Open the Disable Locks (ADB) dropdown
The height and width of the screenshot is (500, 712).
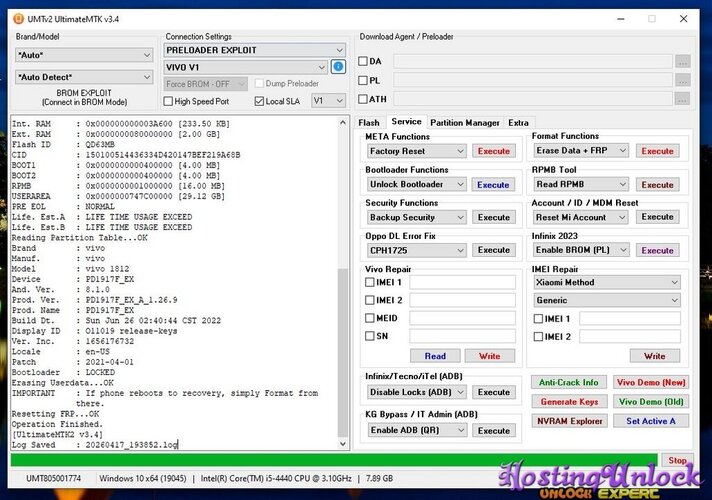pyautogui.click(x=416, y=392)
